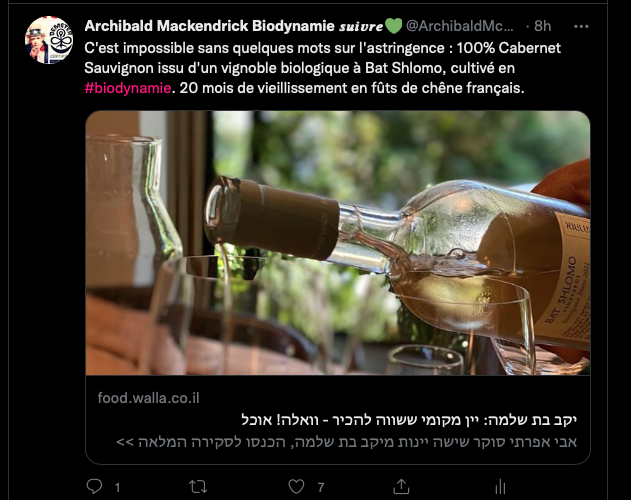Click the 8h timestamp
The image size is (631, 500).
click(x=542, y=26)
